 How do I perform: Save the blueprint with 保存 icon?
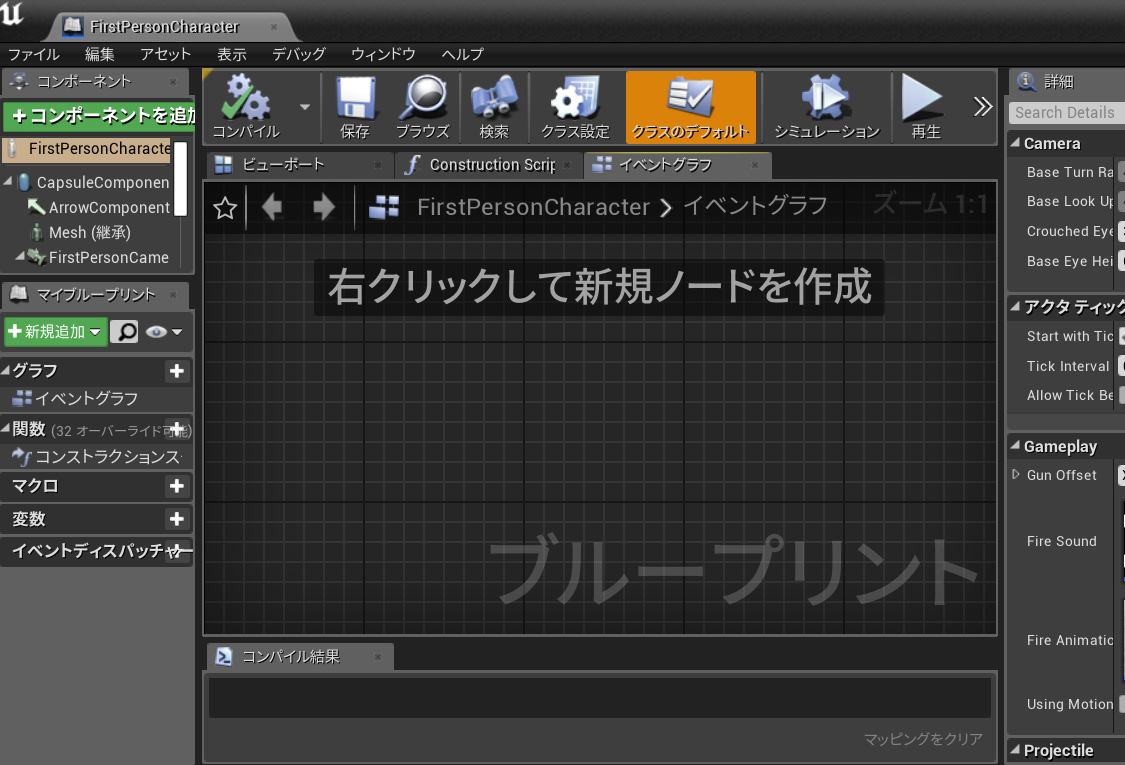coord(355,106)
